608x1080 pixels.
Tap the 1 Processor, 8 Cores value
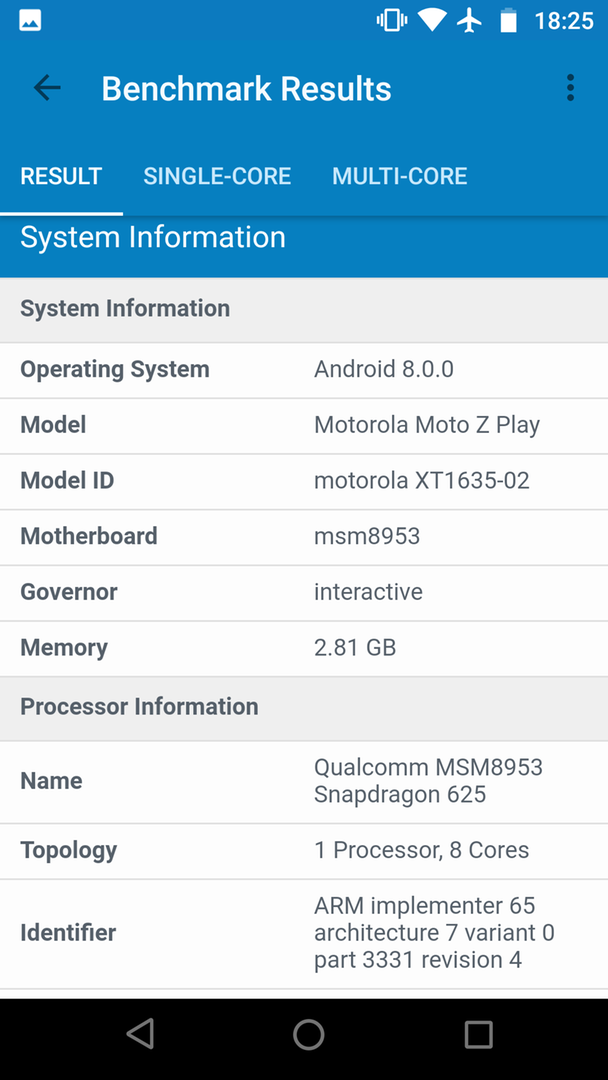point(421,851)
